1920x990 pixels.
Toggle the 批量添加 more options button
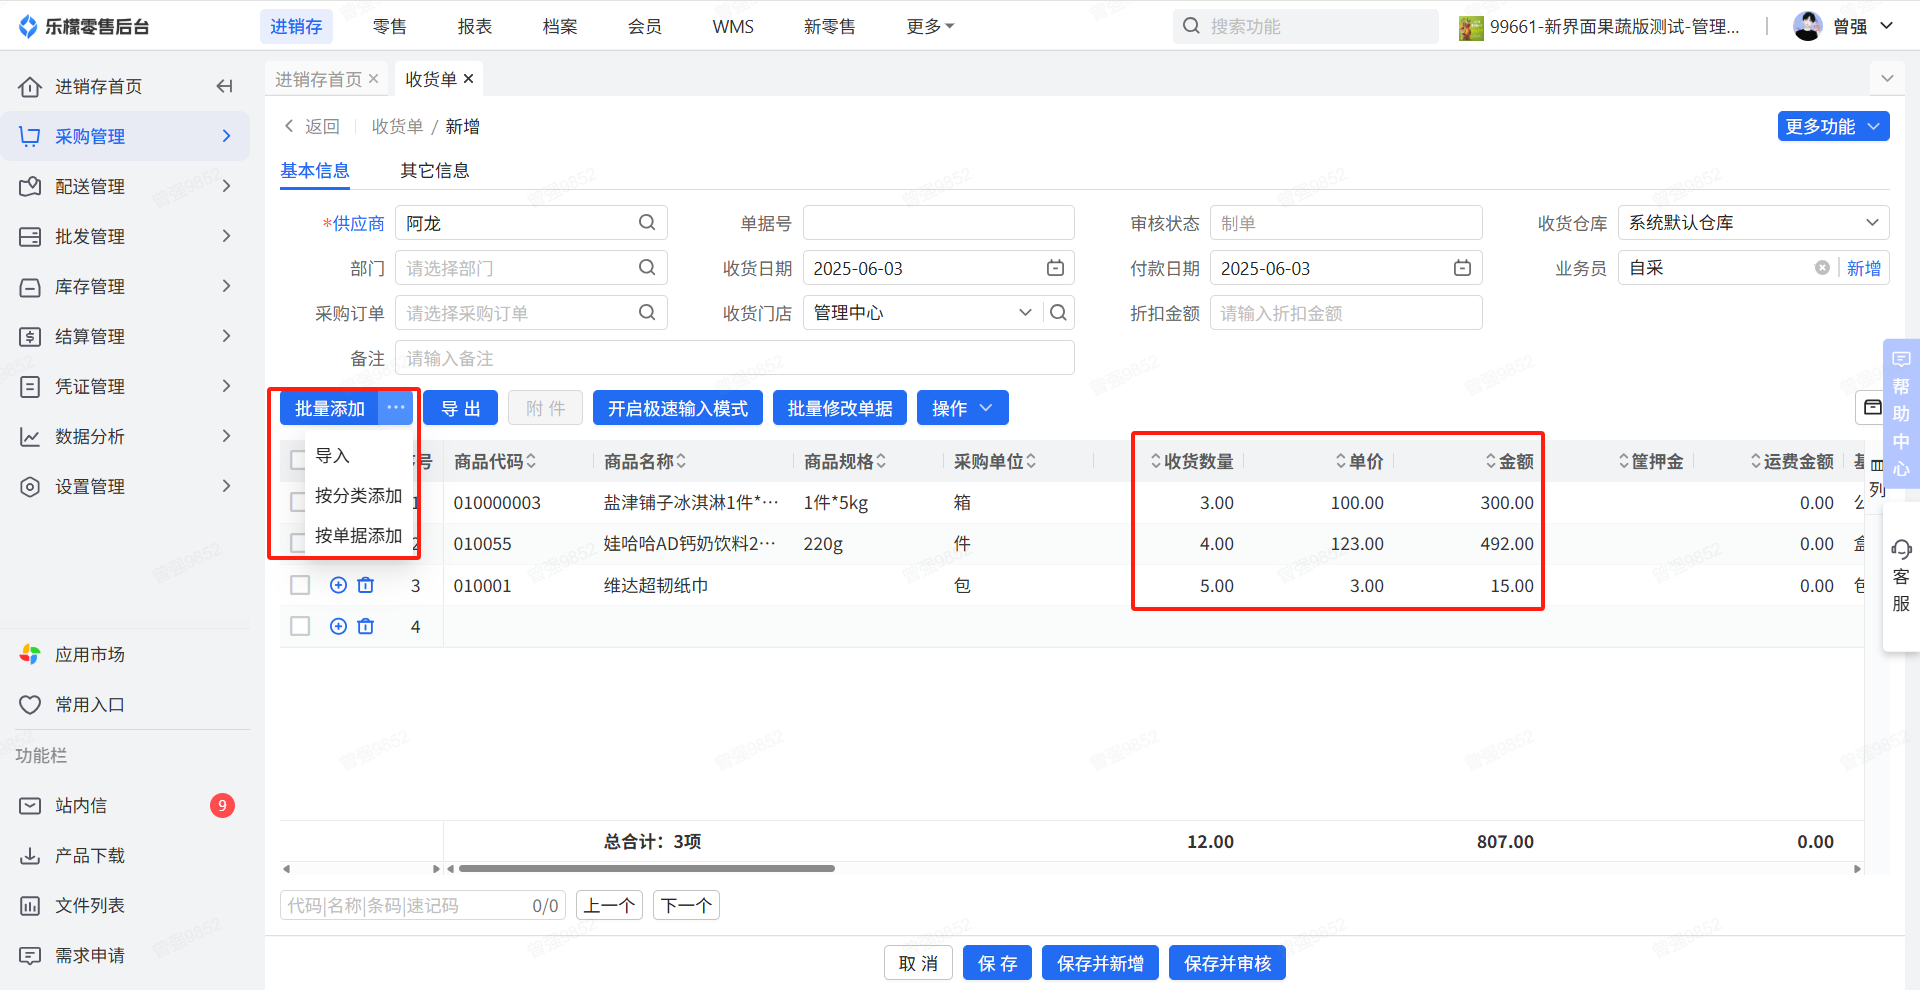pyautogui.click(x=396, y=408)
